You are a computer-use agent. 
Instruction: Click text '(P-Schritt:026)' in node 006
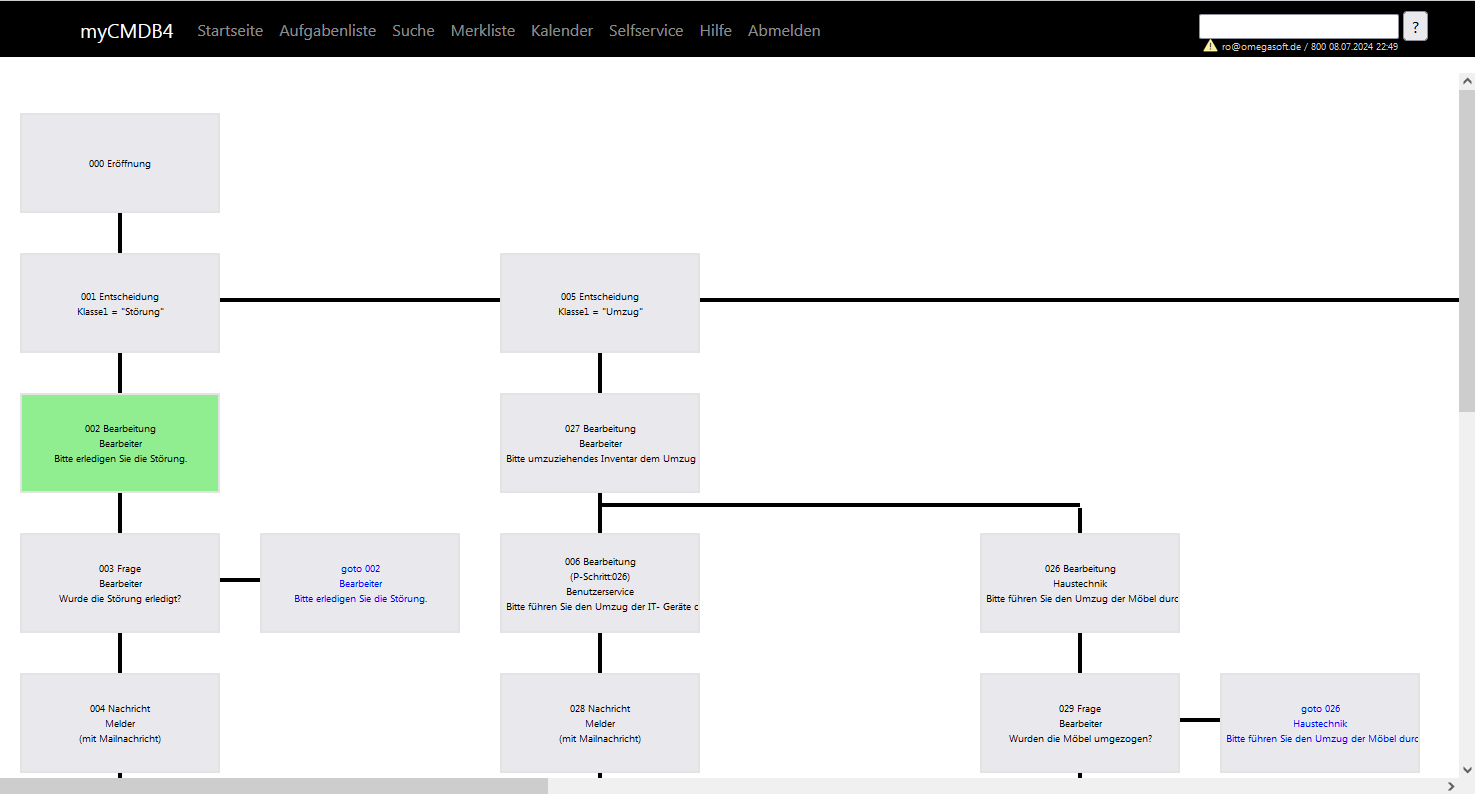tap(600, 577)
